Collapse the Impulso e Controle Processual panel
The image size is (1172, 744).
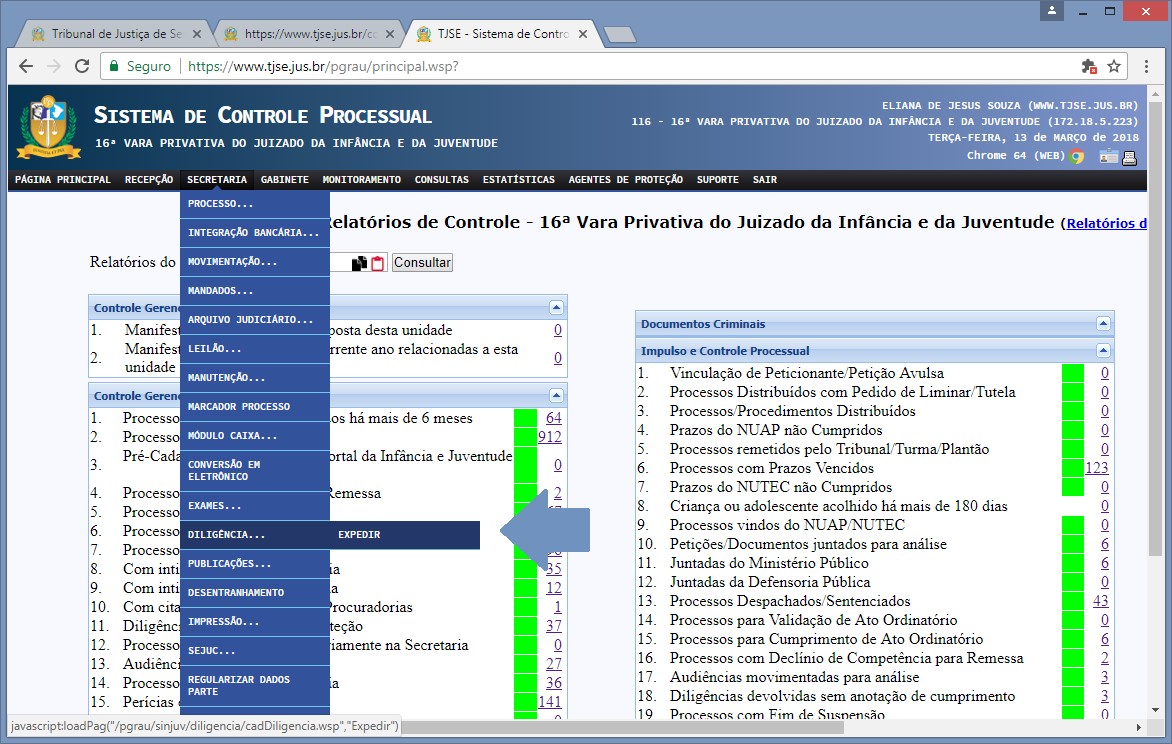pyautogui.click(x=1103, y=351)
